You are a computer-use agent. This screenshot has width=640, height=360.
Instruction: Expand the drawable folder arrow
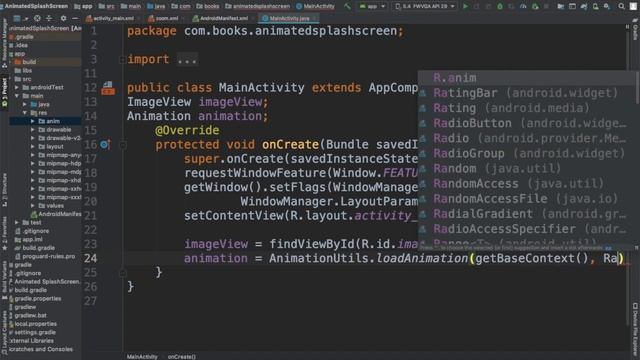(33, 130)
